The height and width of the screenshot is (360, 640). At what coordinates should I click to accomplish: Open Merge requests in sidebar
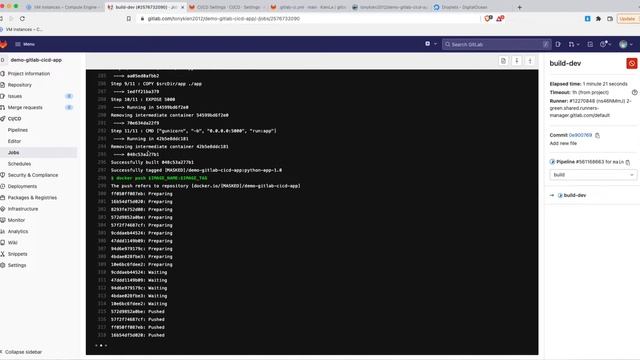click(25, 107)
